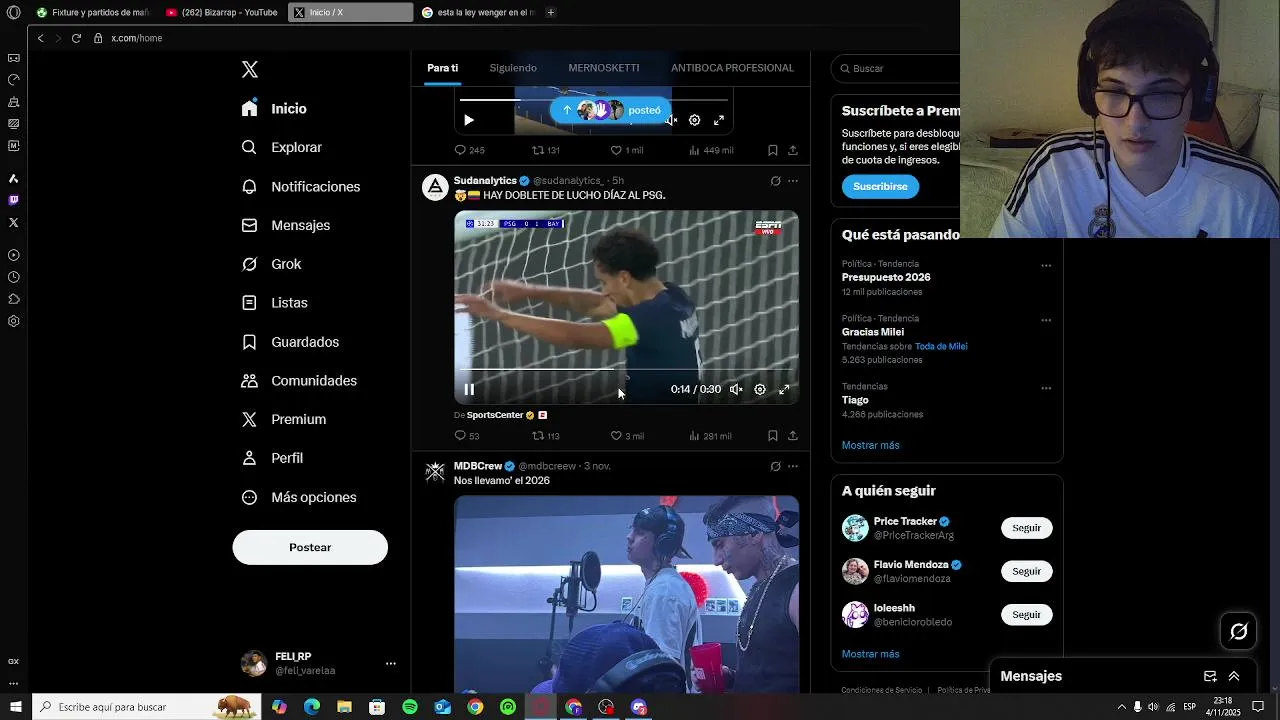Open more options for Gracias Milei trend
1280x720 pixels.
pyautogui.click(x=1046, y=320)
